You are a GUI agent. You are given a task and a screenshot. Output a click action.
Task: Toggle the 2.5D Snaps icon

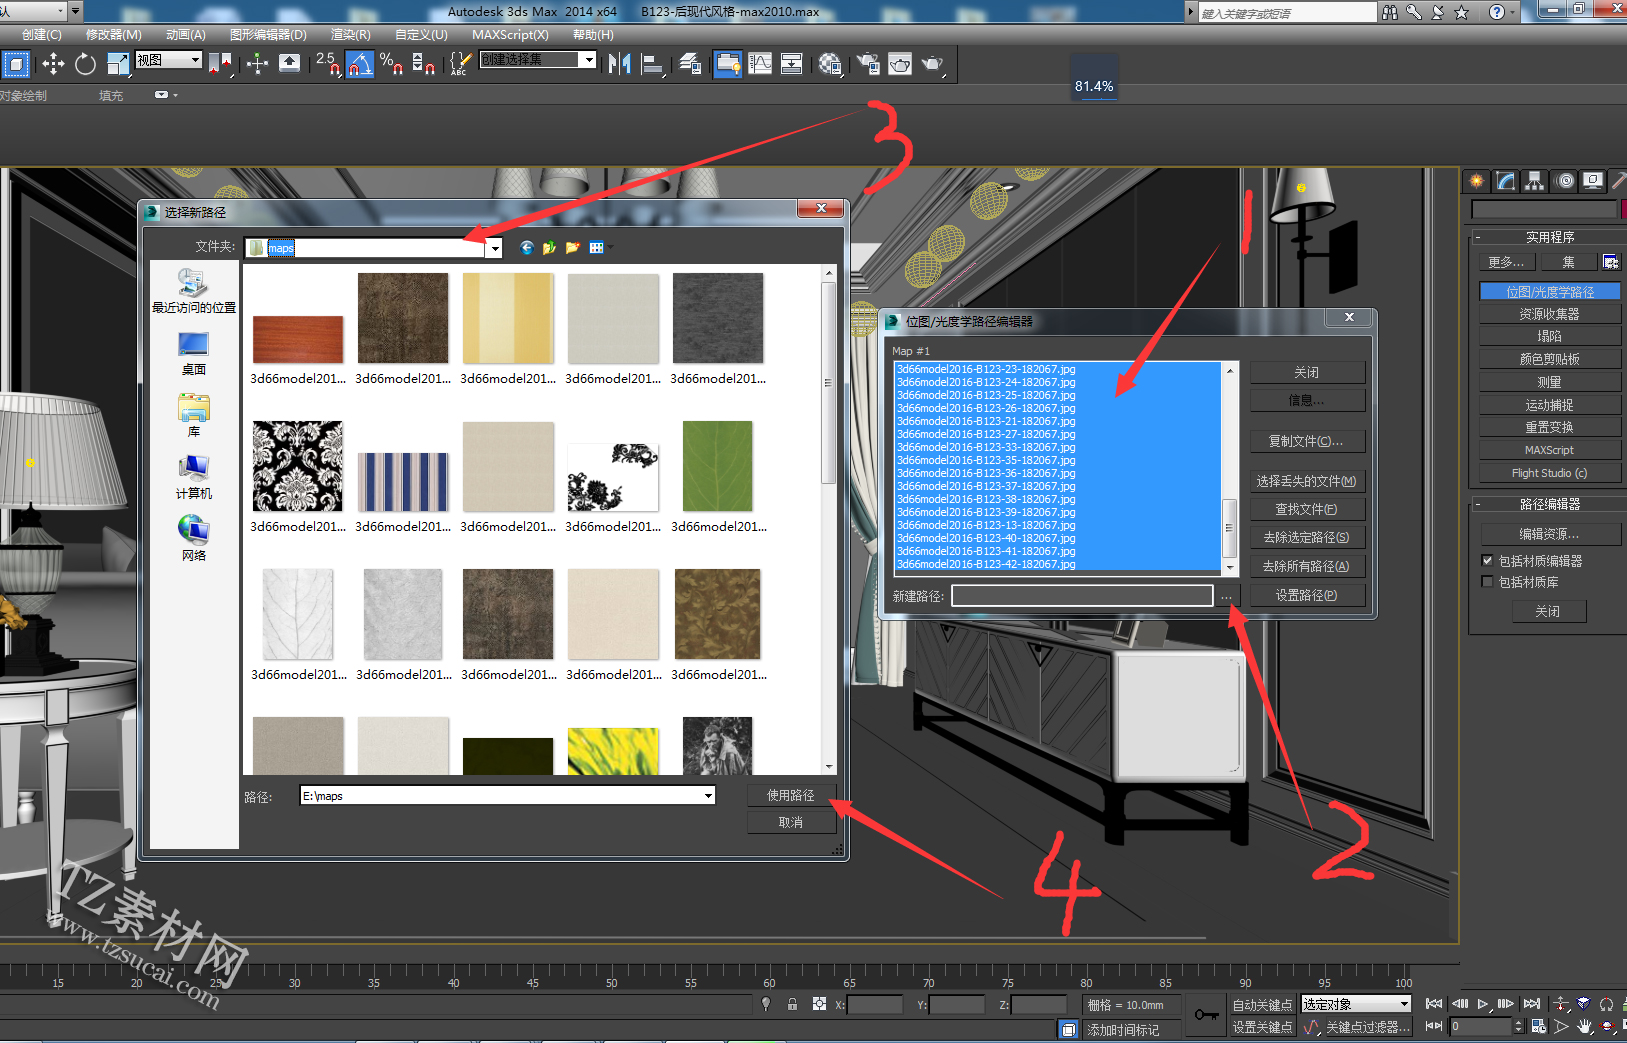click(x=328, y=64)
